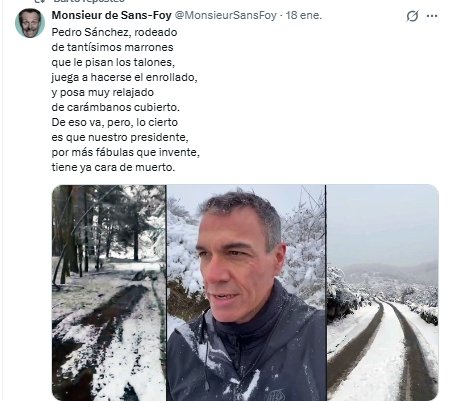
Task: Click the final line 'tiene ya cara de muerto.'
Action: 113,167
